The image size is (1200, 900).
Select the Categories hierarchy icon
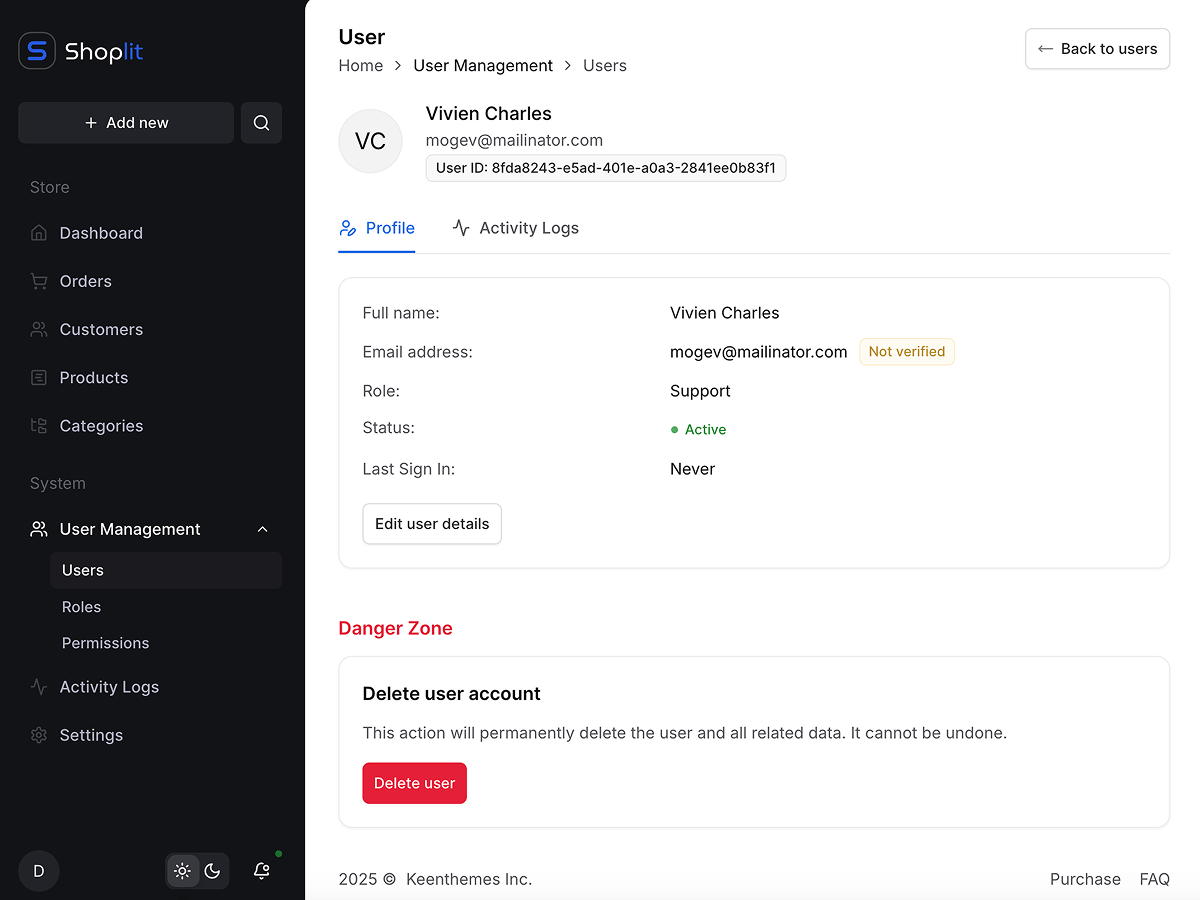[x=39, y=425]
